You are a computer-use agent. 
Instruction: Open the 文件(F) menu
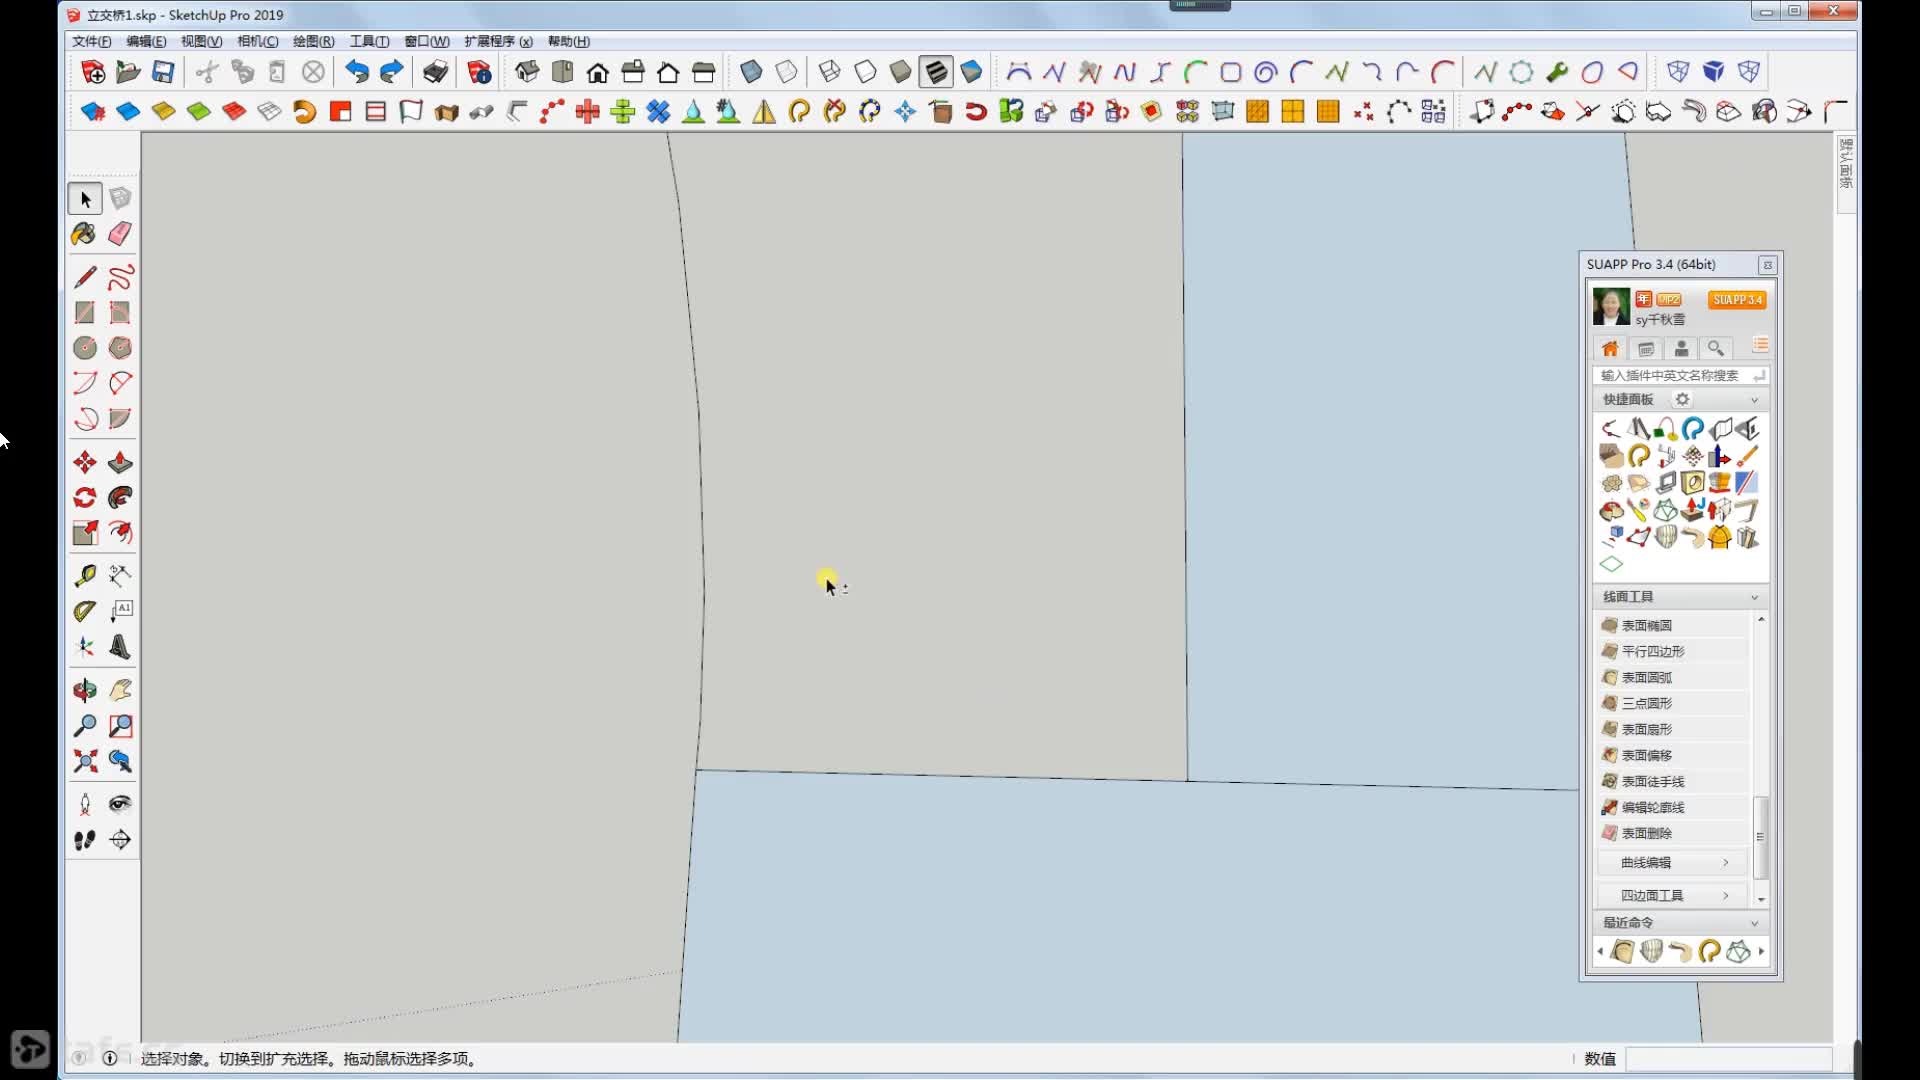click(92, 41)
